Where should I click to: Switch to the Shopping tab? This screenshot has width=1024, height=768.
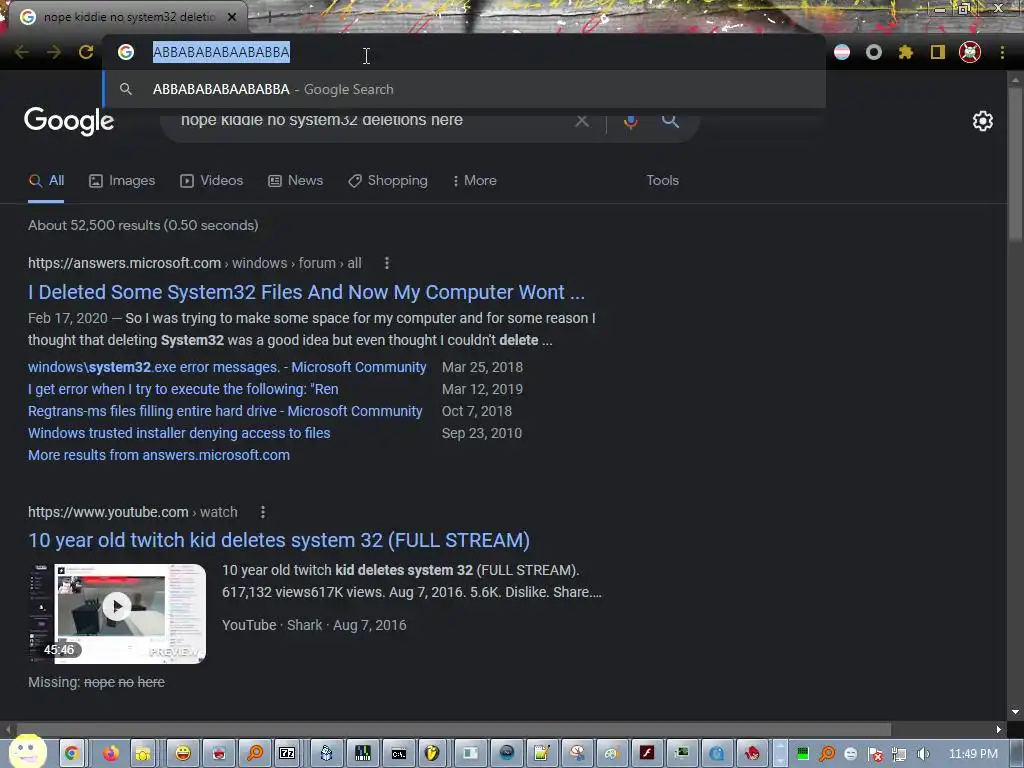click(388, 180)
